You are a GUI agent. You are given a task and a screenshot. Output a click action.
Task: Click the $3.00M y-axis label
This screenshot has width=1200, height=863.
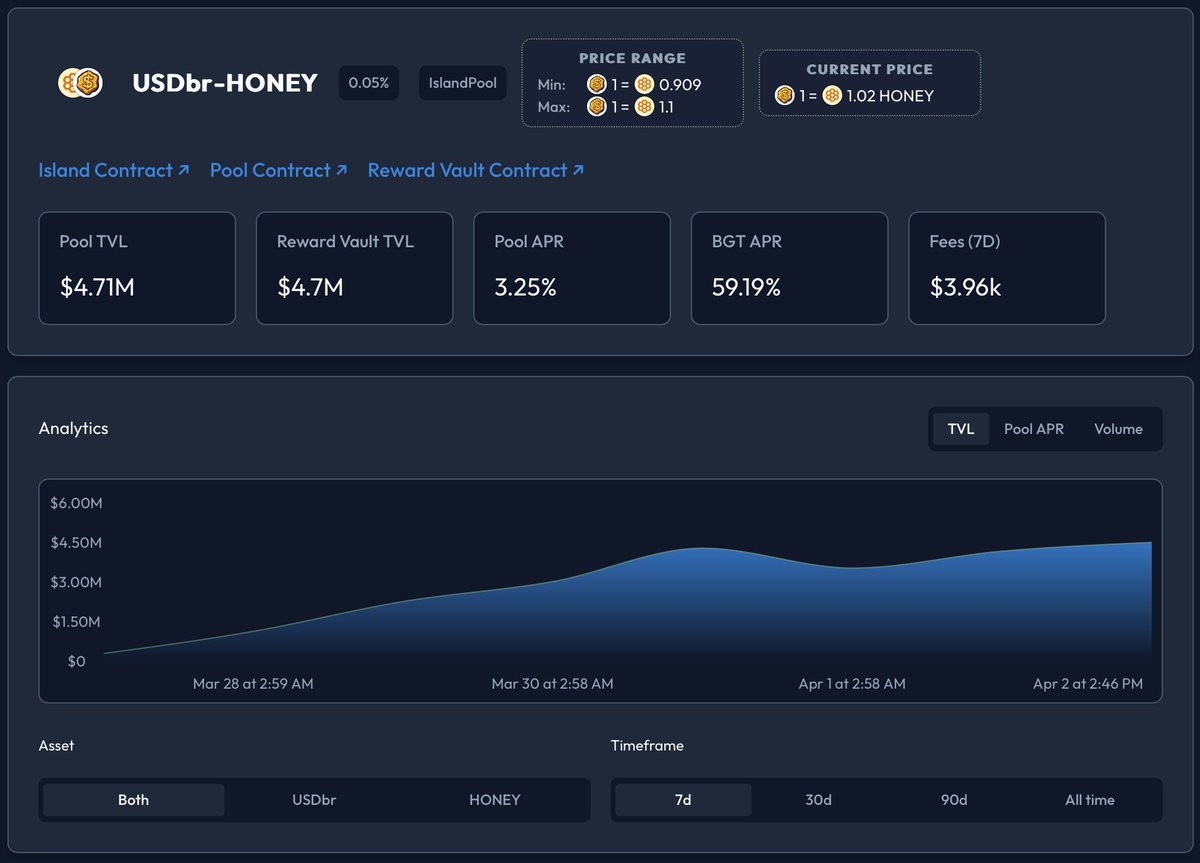point(76,582)
